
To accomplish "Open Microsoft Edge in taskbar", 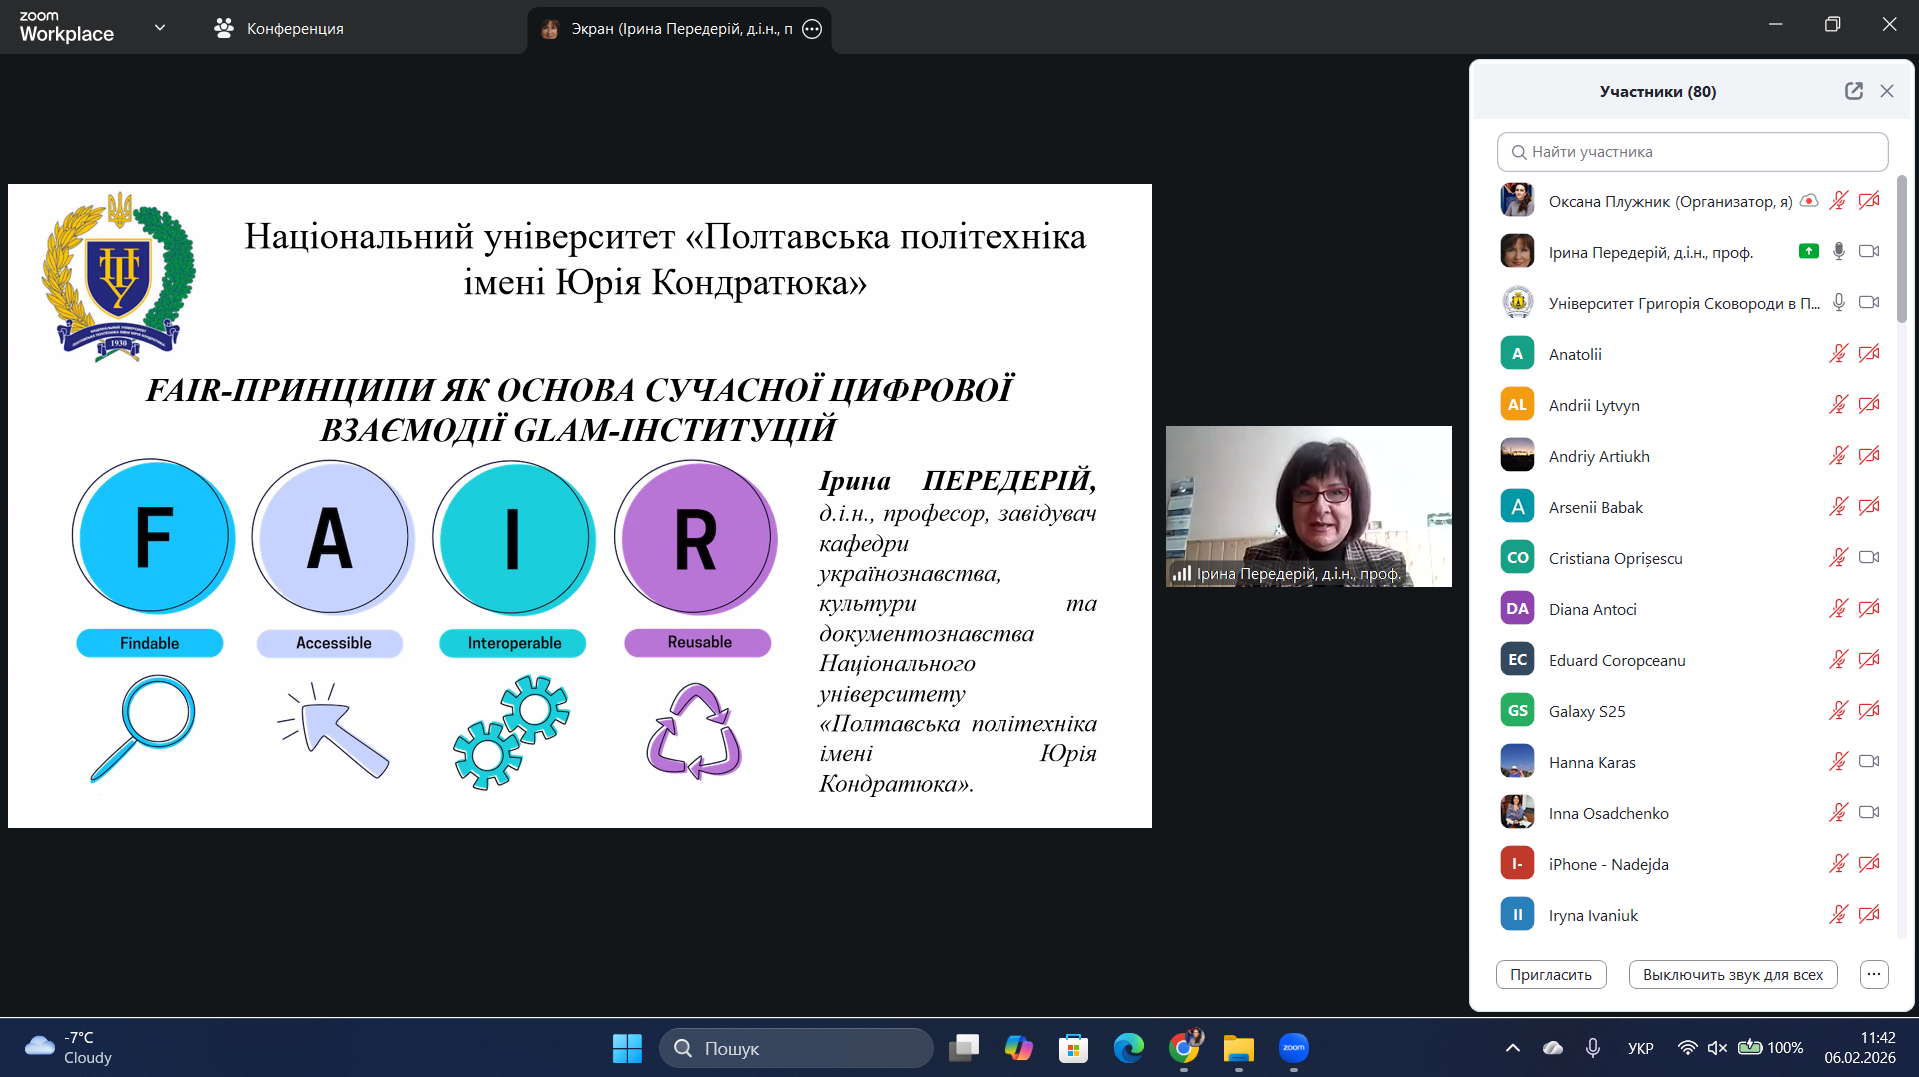I will [1129, 1048].
